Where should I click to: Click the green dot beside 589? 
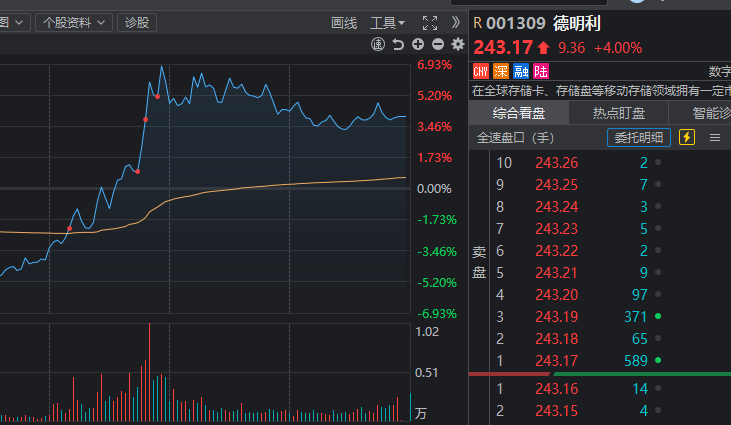(658, 360)
